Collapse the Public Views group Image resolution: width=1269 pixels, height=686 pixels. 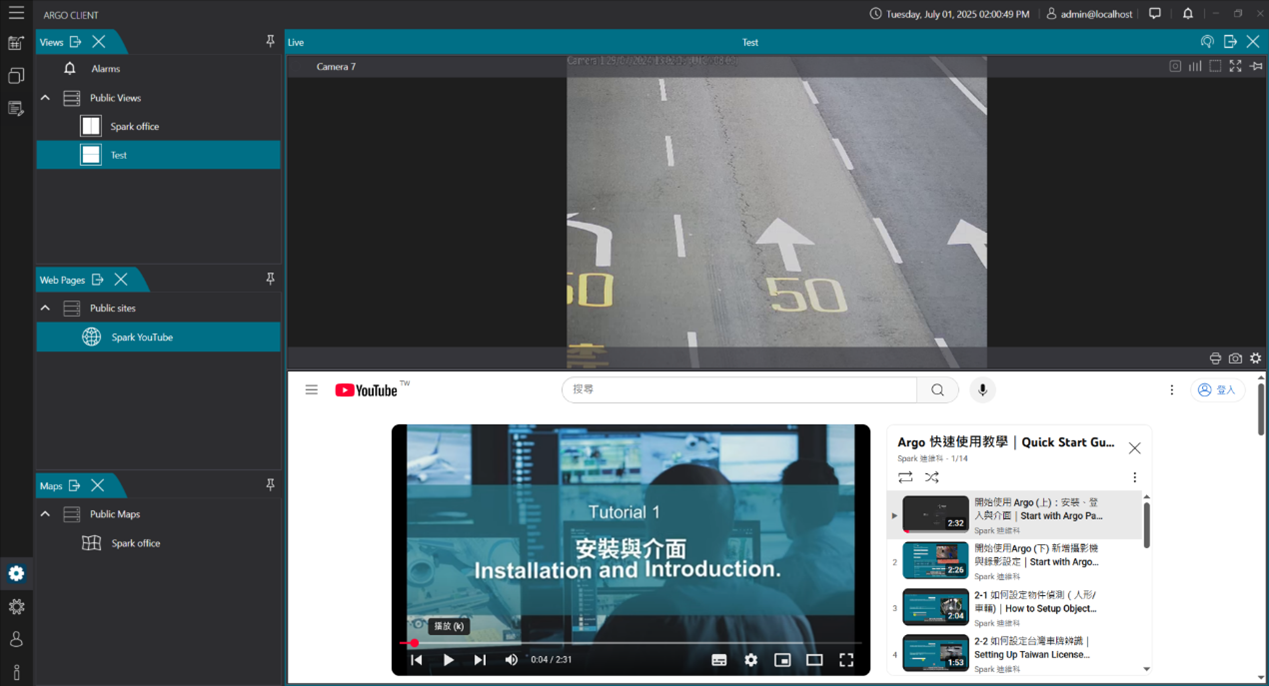(x=44, y=97)
